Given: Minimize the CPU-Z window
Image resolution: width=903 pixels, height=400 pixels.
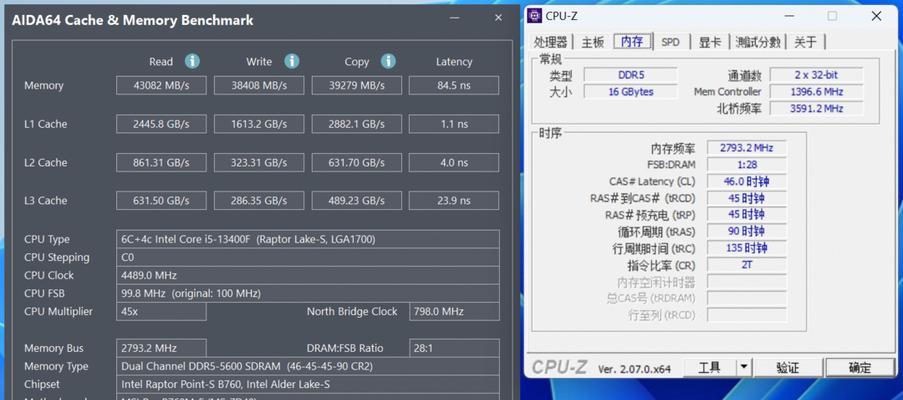Looking at the screenshot, I should 788,16.
